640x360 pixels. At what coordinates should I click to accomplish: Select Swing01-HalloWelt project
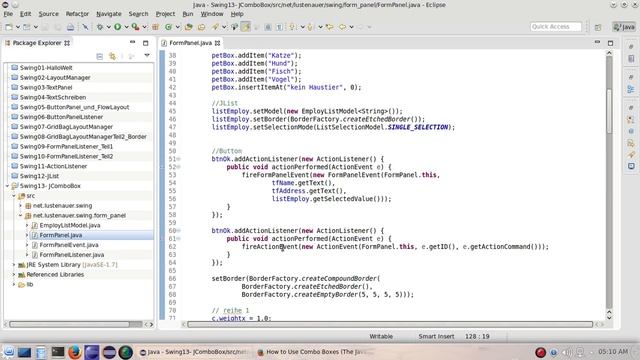(x=46, y=68)
